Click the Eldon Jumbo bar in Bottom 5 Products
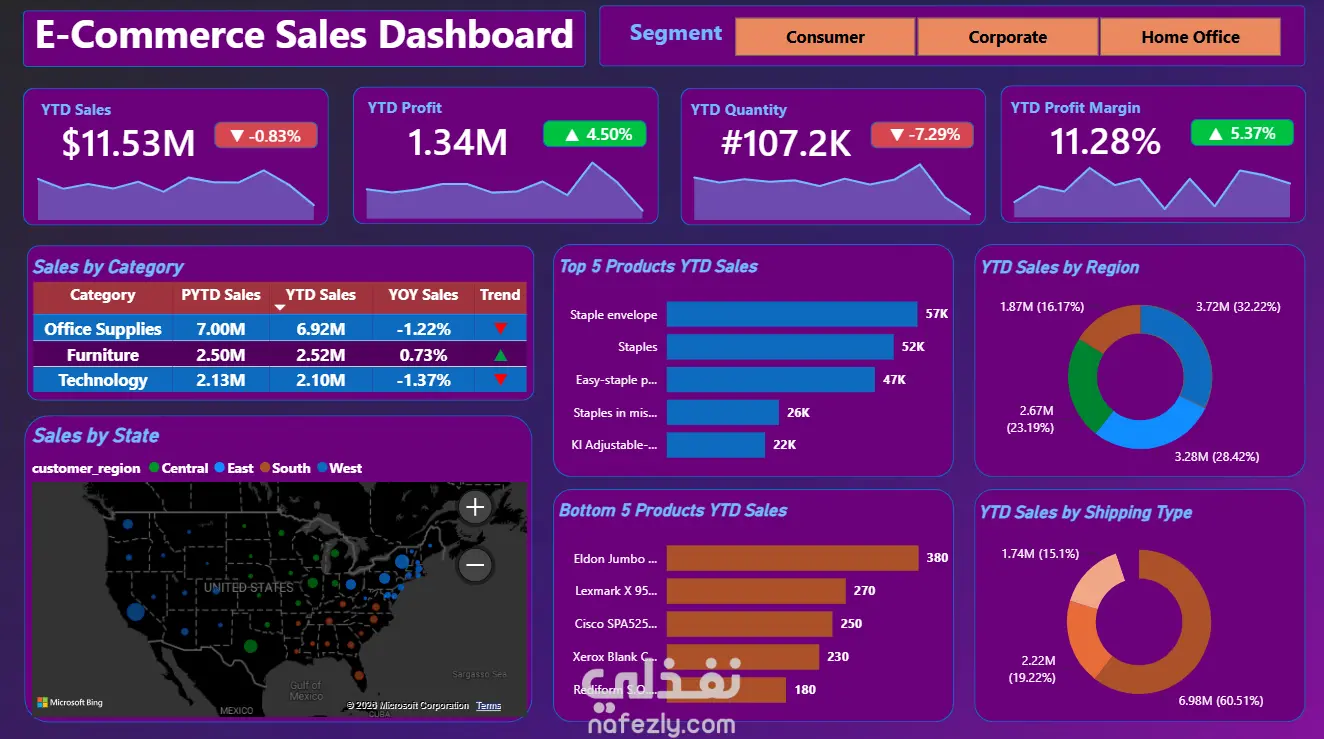The width and height of the screenshot is (1324, 739). click(x=792, y=558)
